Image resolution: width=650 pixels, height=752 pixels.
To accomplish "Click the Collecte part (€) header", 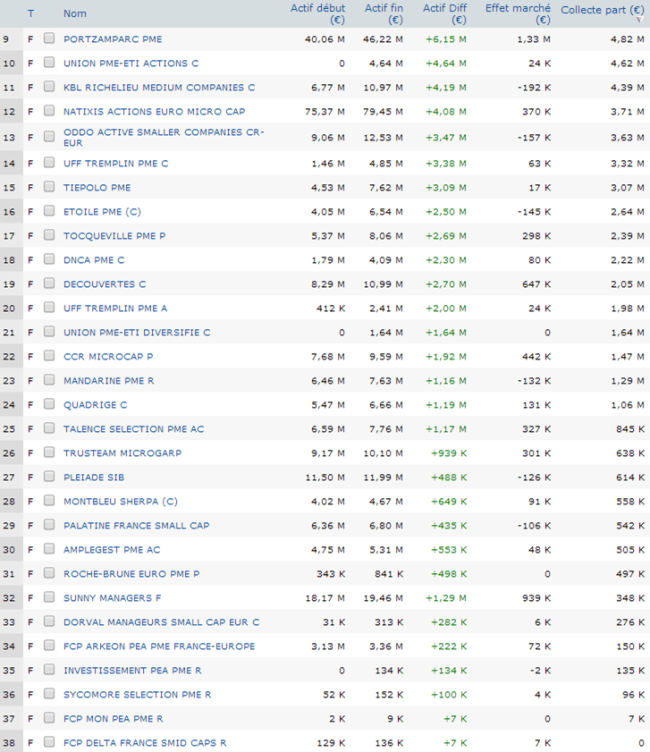I will pyautogui.click(x=603, y=10).
